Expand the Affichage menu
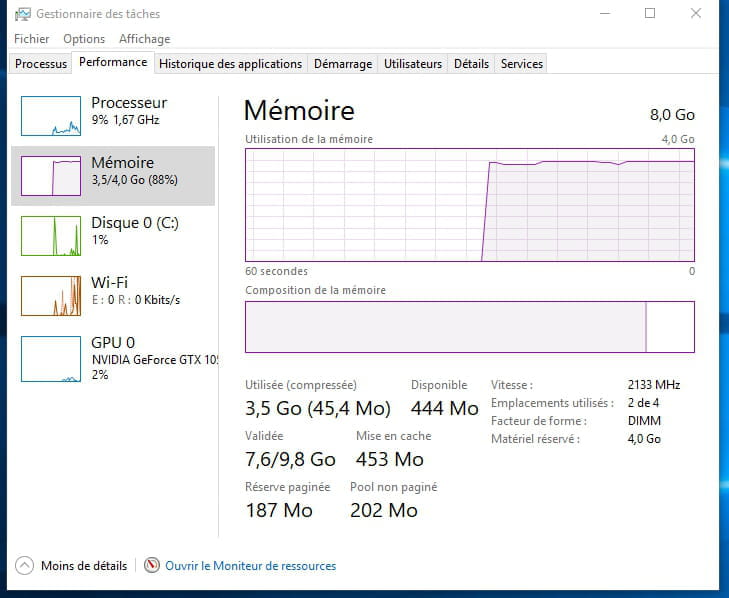This screenshot has height=598, width=729. pos(144,39)
